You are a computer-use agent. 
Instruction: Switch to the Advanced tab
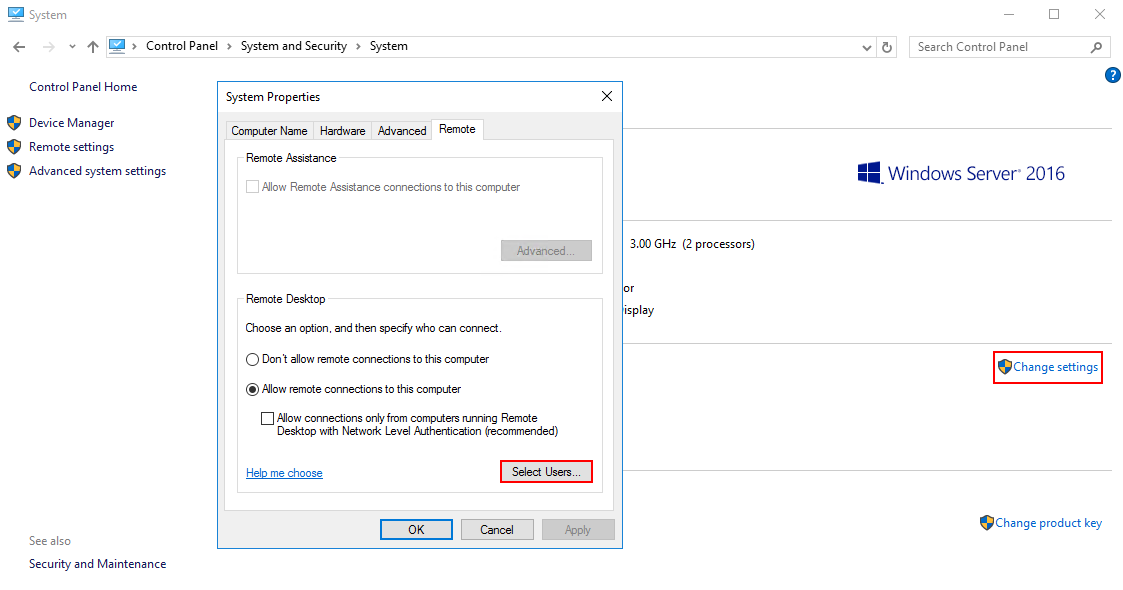402,131
